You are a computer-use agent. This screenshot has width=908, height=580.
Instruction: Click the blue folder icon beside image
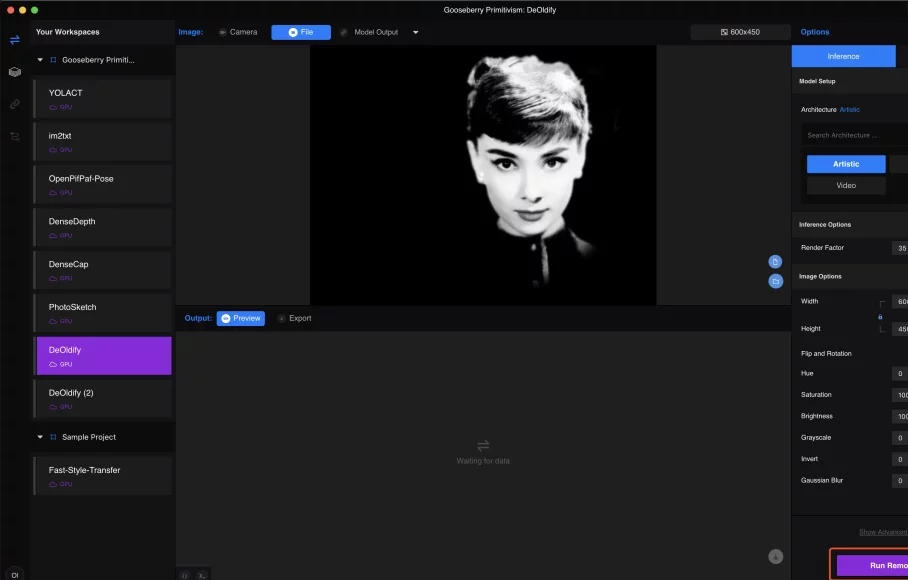point(775,281)
